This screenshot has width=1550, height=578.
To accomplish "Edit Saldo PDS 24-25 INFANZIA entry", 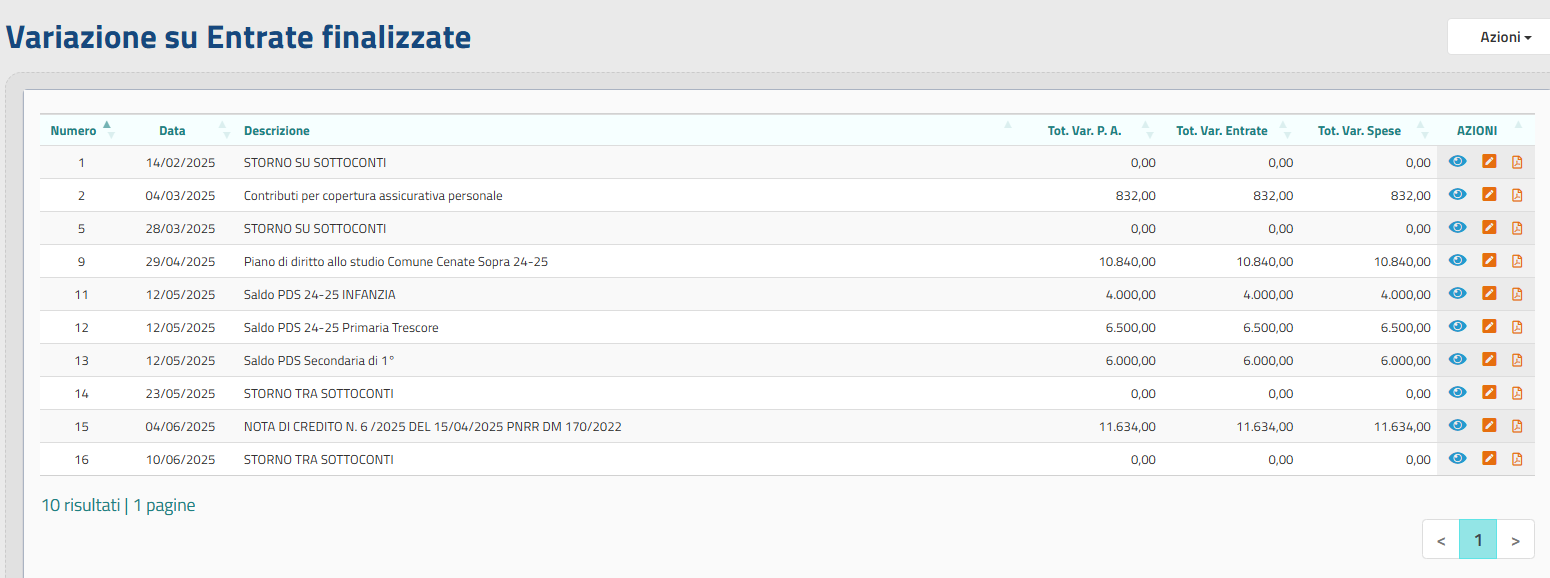I will point(1489,294).
